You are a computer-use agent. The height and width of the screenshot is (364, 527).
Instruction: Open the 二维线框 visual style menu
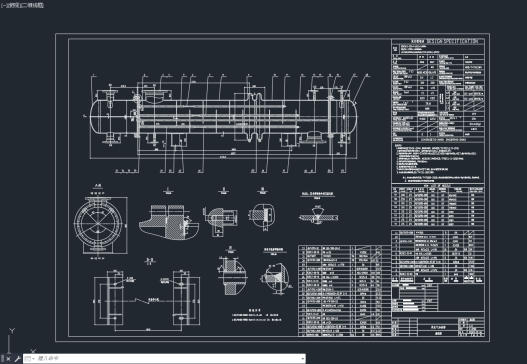(32, 5)
